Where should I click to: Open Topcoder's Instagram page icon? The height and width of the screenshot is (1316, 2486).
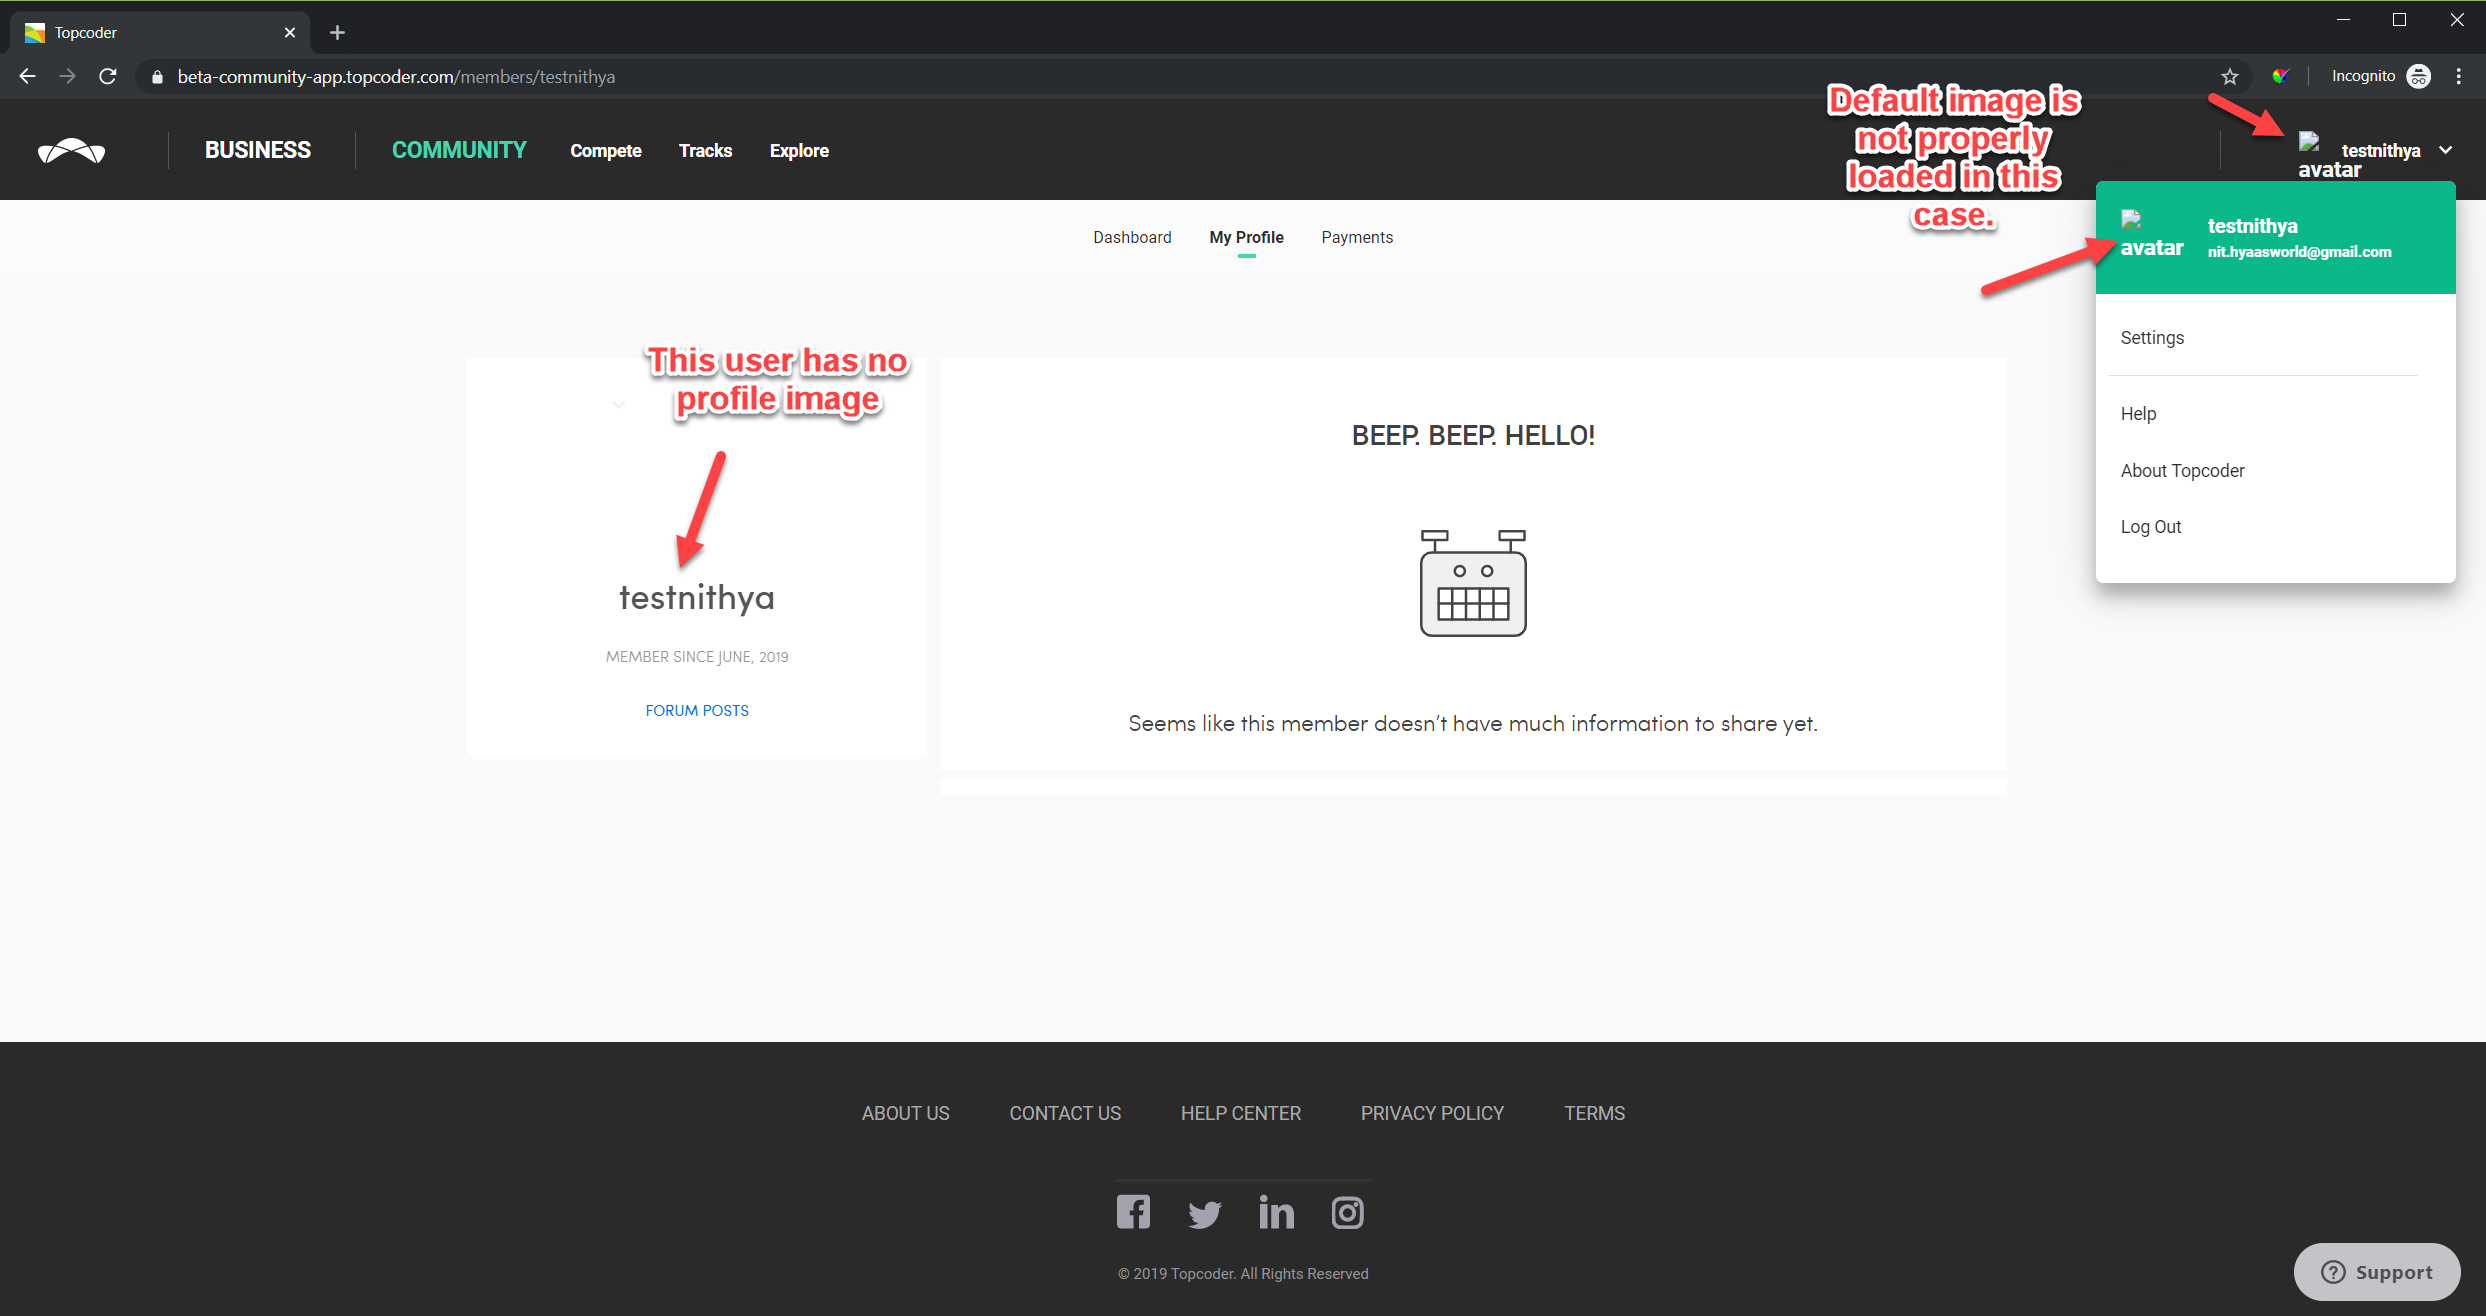(1347, 1213)
